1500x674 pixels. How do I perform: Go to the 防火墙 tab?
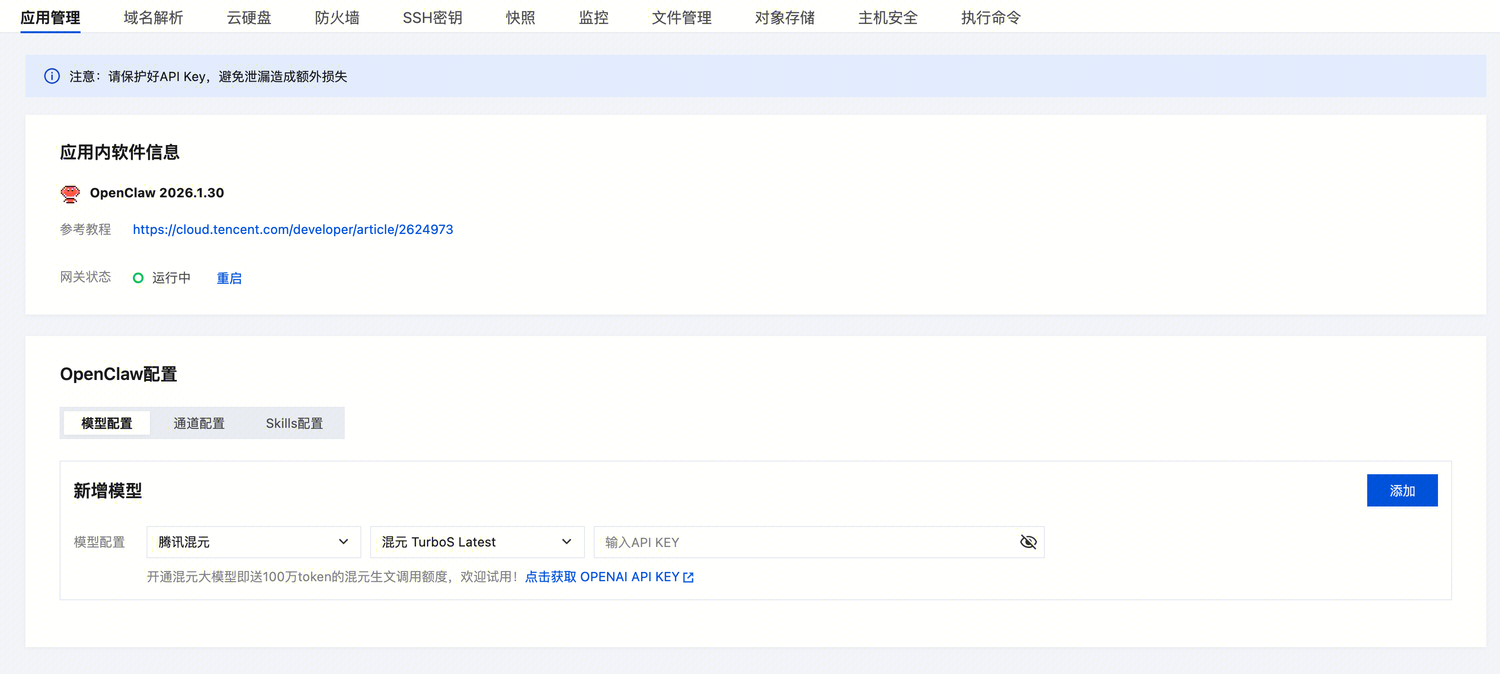pos(337,18)
